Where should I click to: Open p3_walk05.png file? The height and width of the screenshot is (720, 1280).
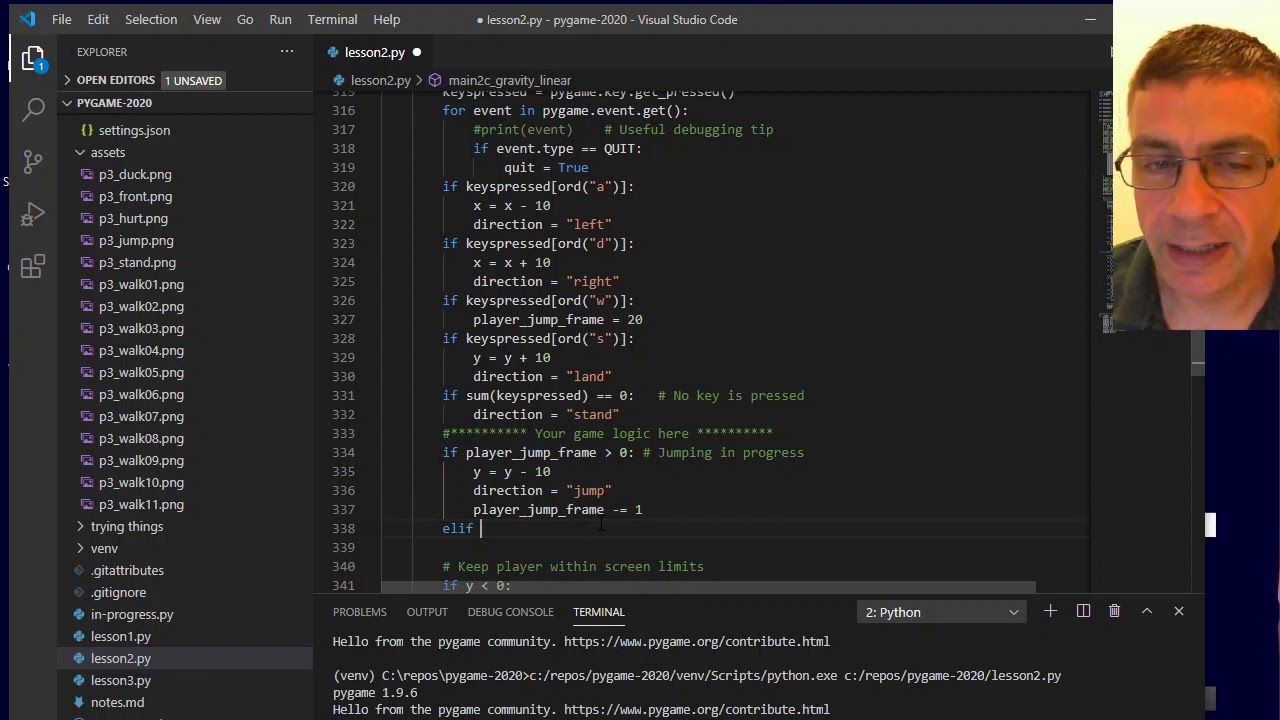pyautogui.click(x=141, y=373)
